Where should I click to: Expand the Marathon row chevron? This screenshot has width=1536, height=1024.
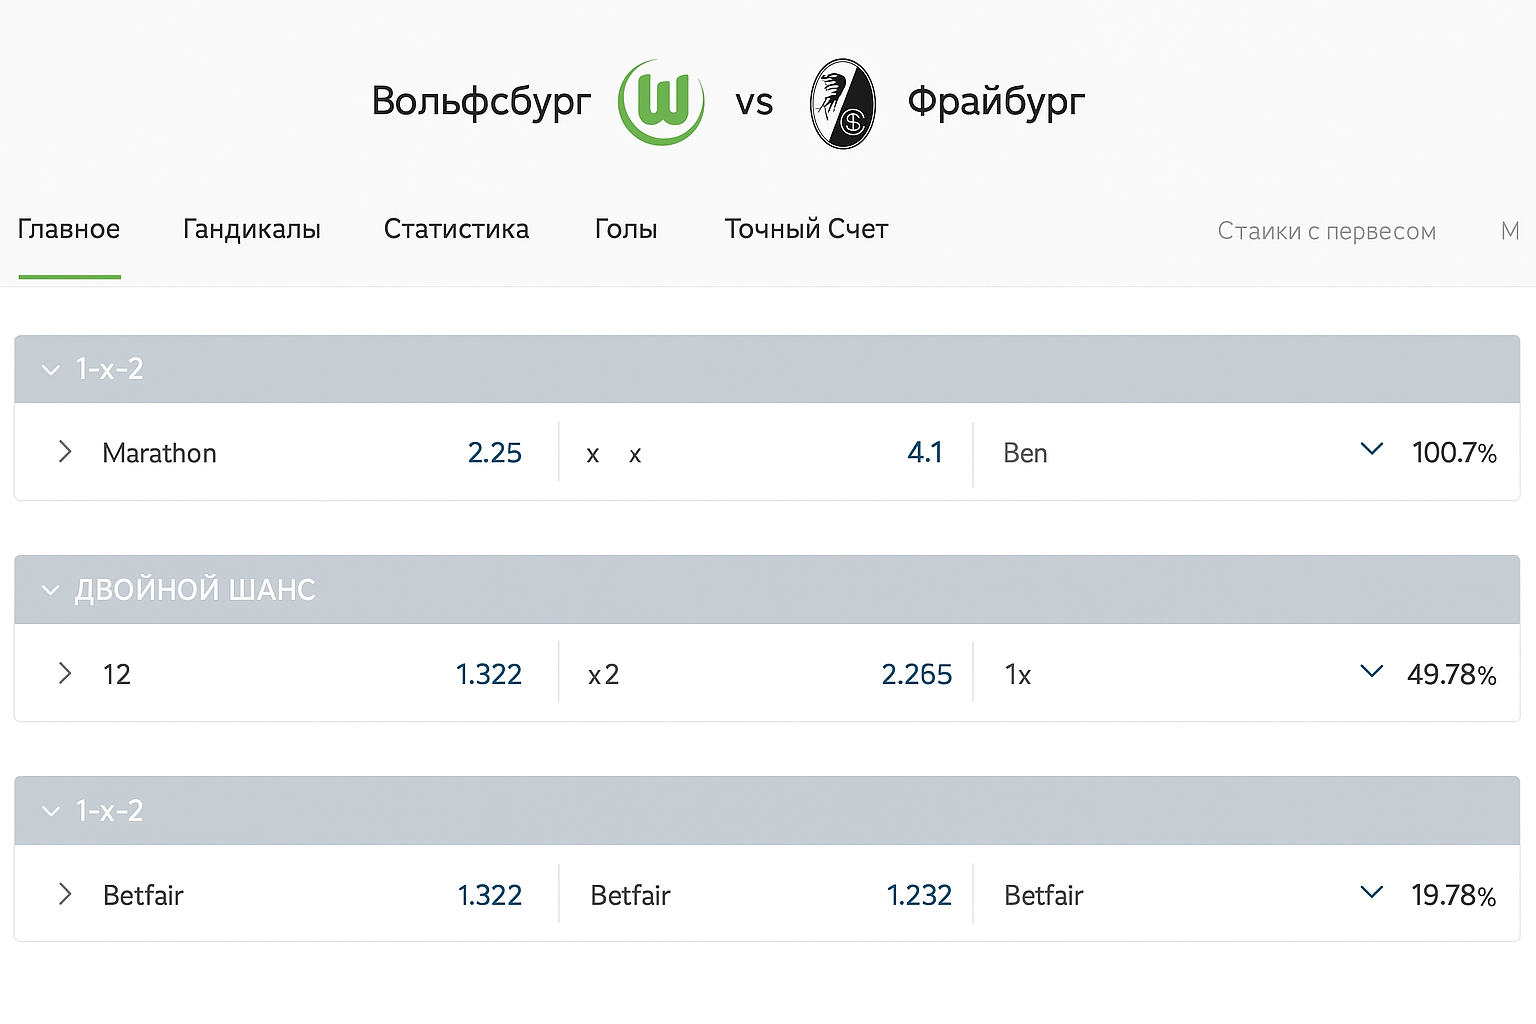(65, 452)
